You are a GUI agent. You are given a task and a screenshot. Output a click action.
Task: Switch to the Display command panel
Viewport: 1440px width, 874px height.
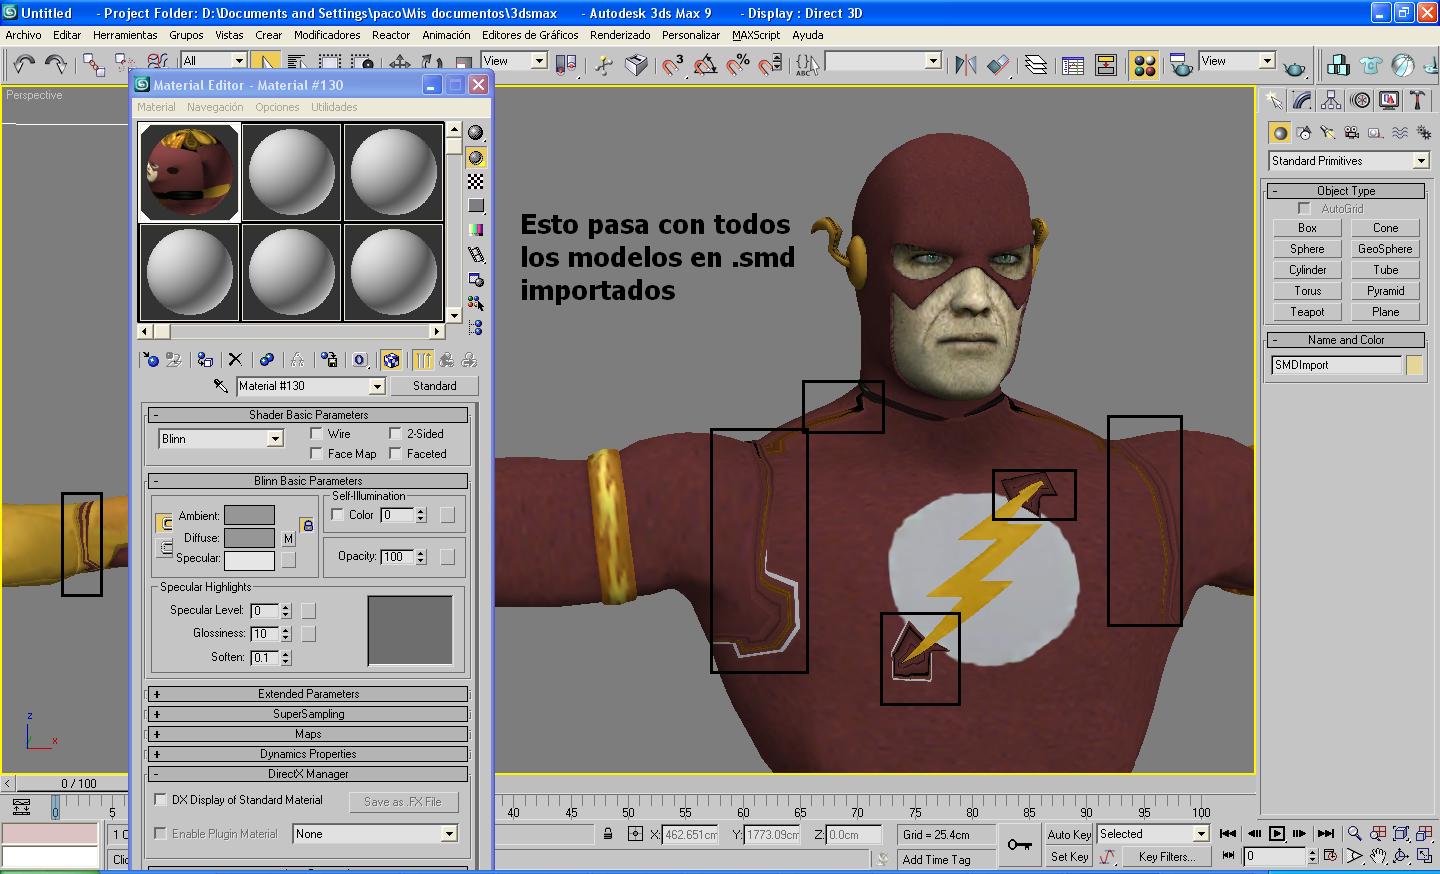tap(1389, 100)
